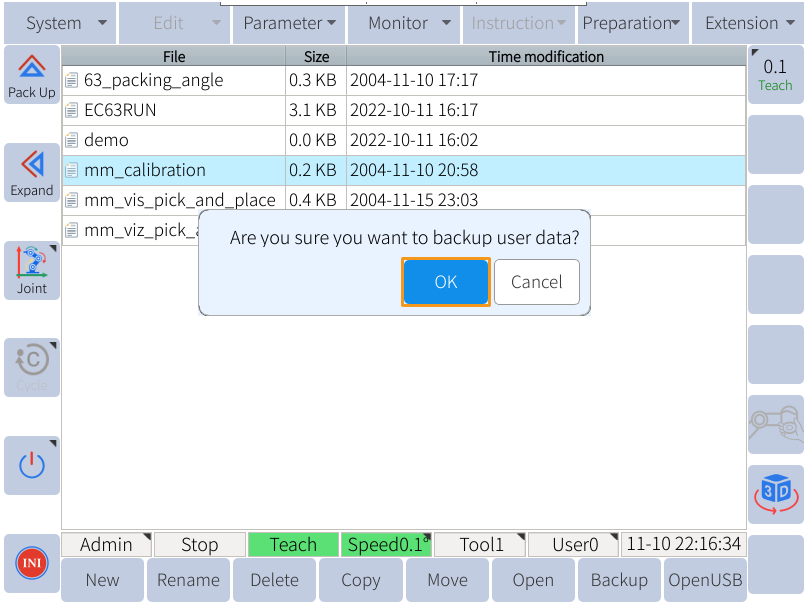This screenshot has height=604, width=807.
Task: Click the blue power icon
Action: tap(32, 465)
